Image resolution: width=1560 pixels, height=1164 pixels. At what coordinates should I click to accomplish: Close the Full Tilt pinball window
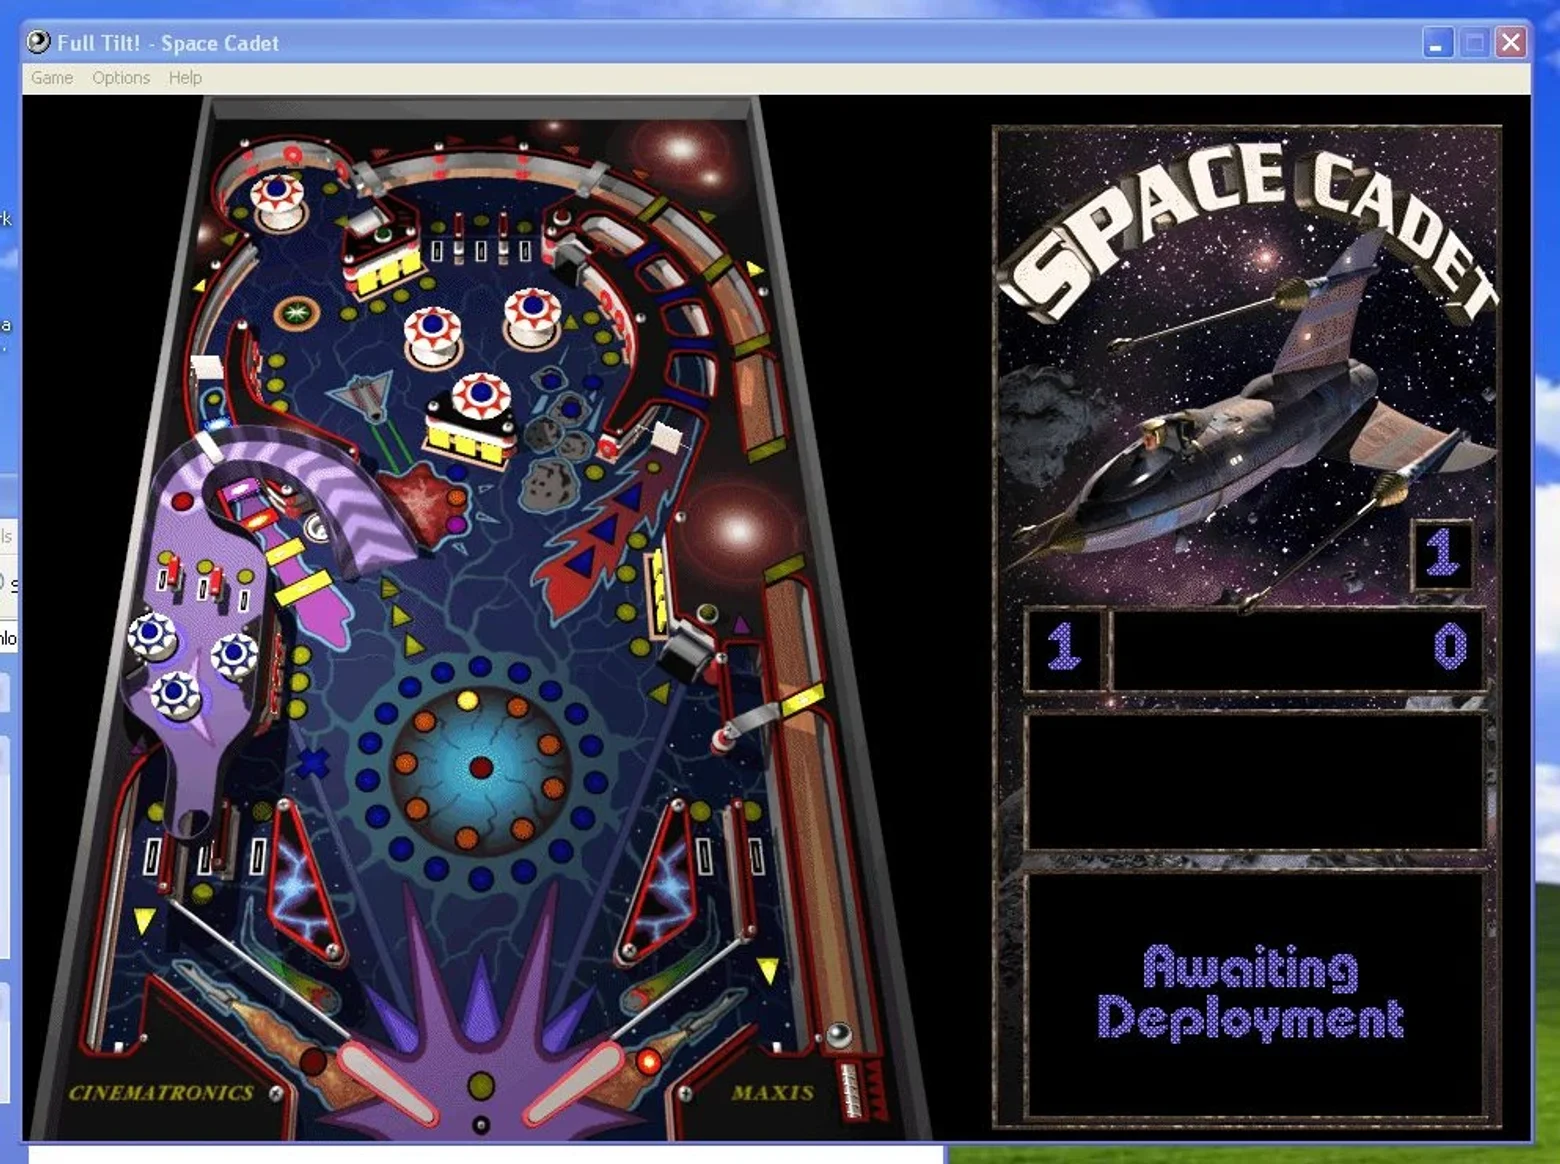click(x=1511, y=43)
